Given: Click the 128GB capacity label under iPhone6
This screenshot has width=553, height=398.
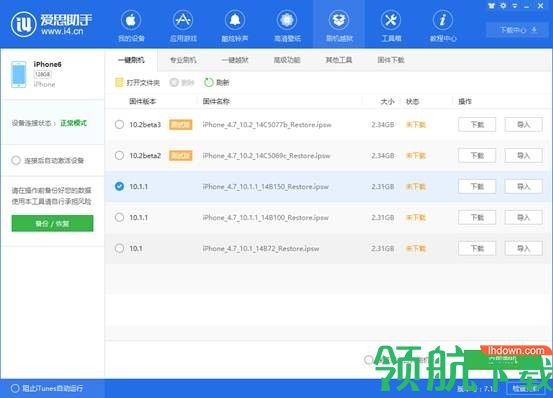Looking at the screenshot, I should click(43, 74).
